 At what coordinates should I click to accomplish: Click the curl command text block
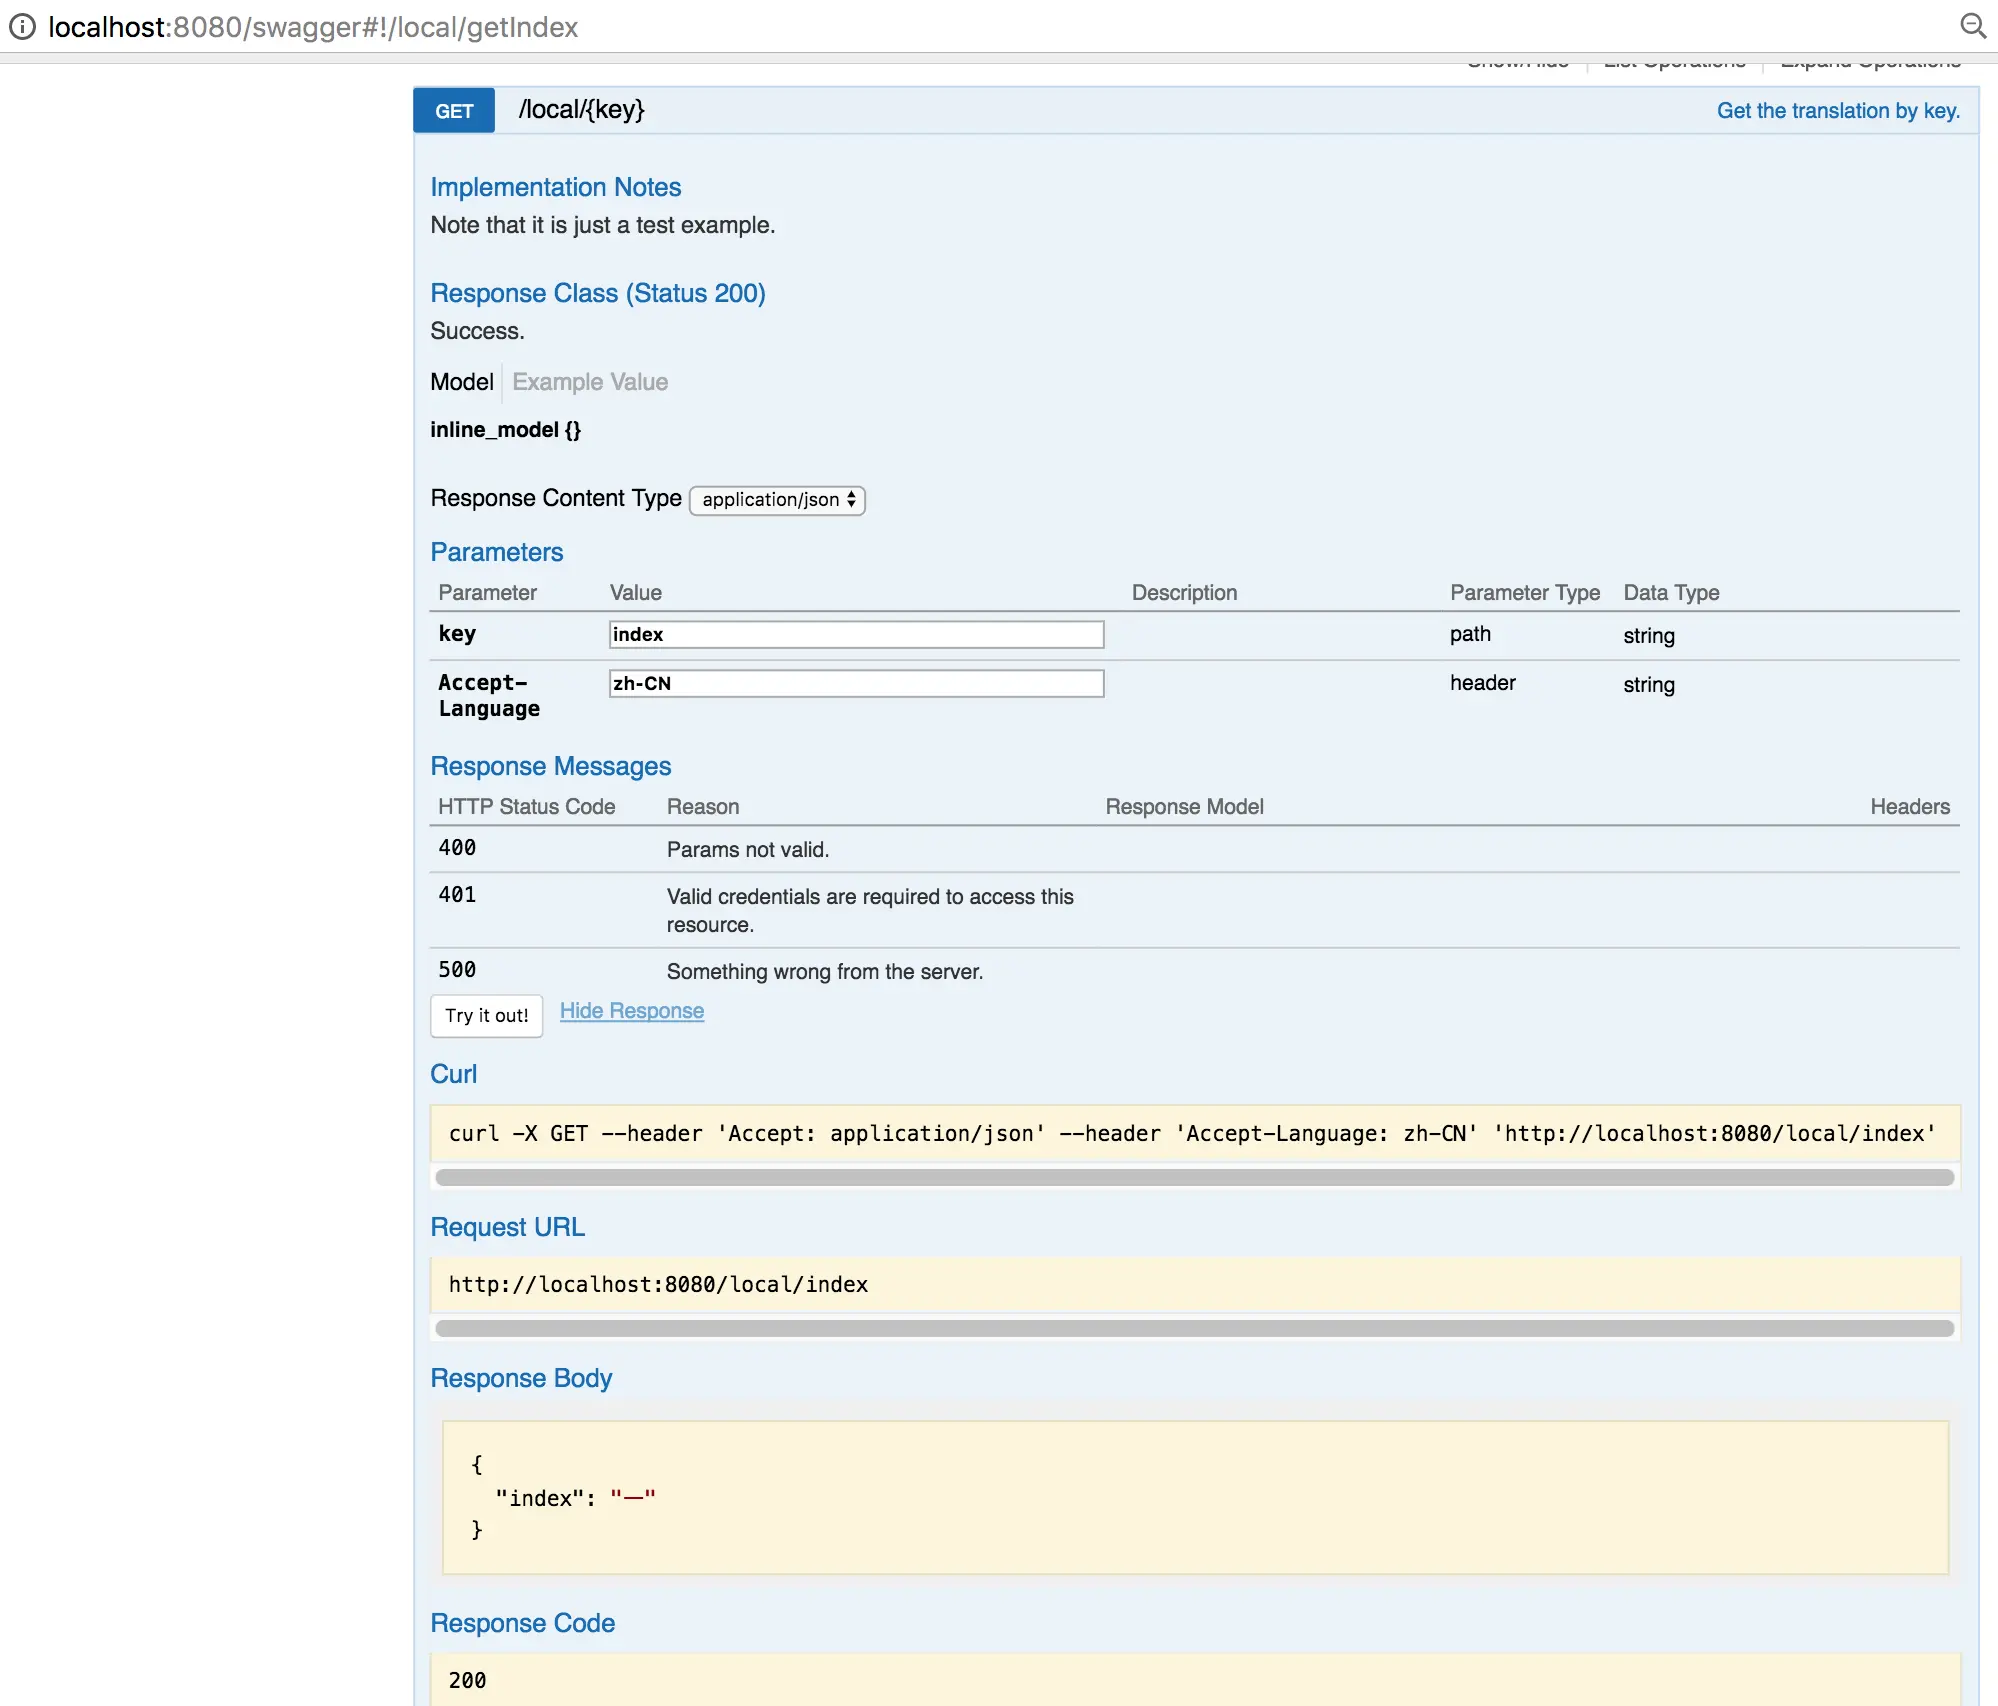click(1192, 1134)
